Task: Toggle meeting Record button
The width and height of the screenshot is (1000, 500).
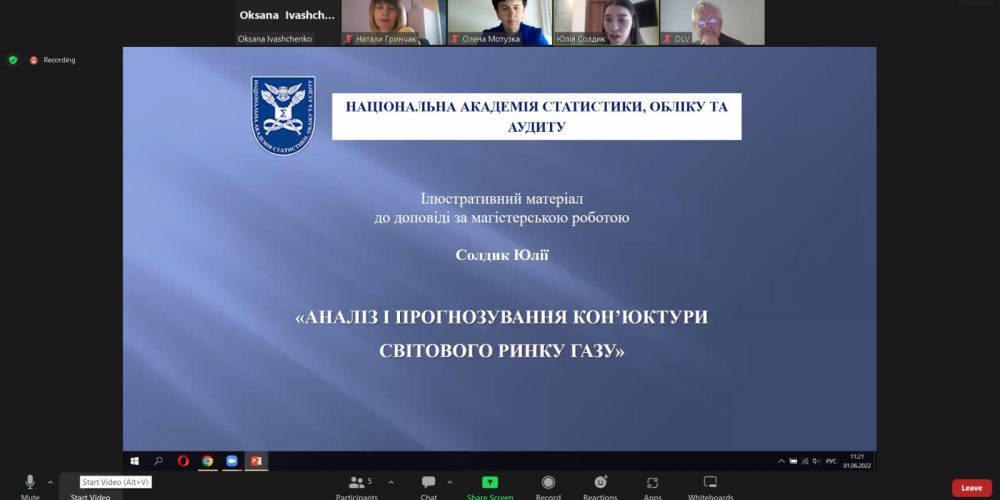Action: click(x=548, y=484)
